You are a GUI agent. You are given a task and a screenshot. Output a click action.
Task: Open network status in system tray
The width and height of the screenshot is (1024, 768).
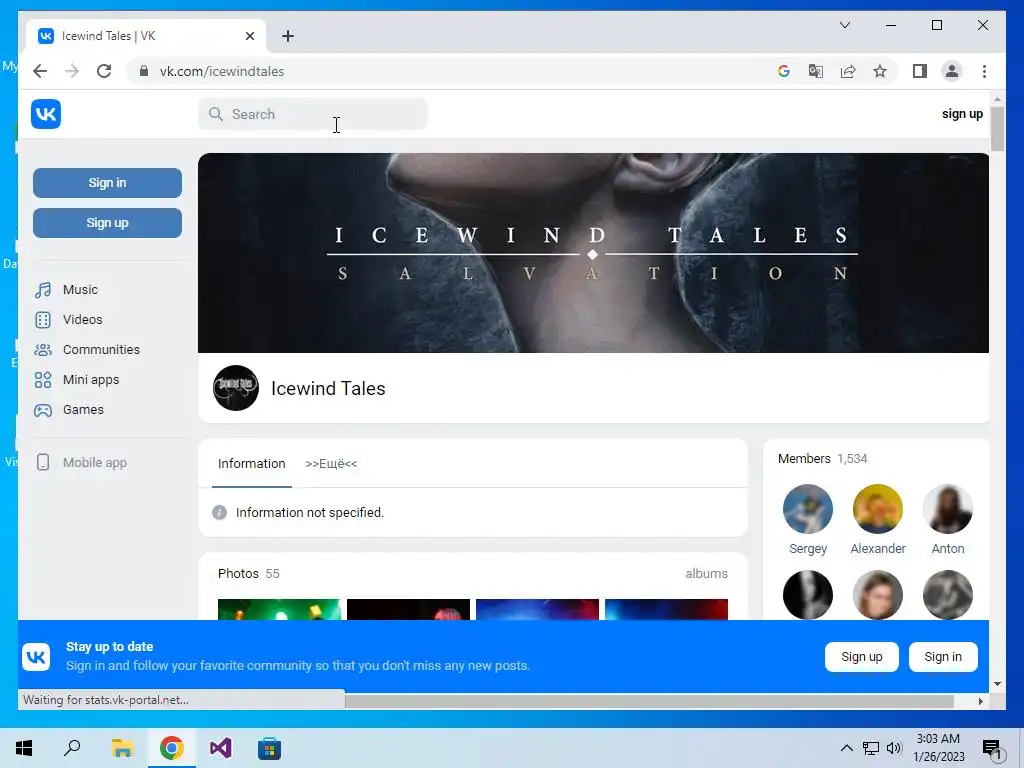(x=871, y=748)
